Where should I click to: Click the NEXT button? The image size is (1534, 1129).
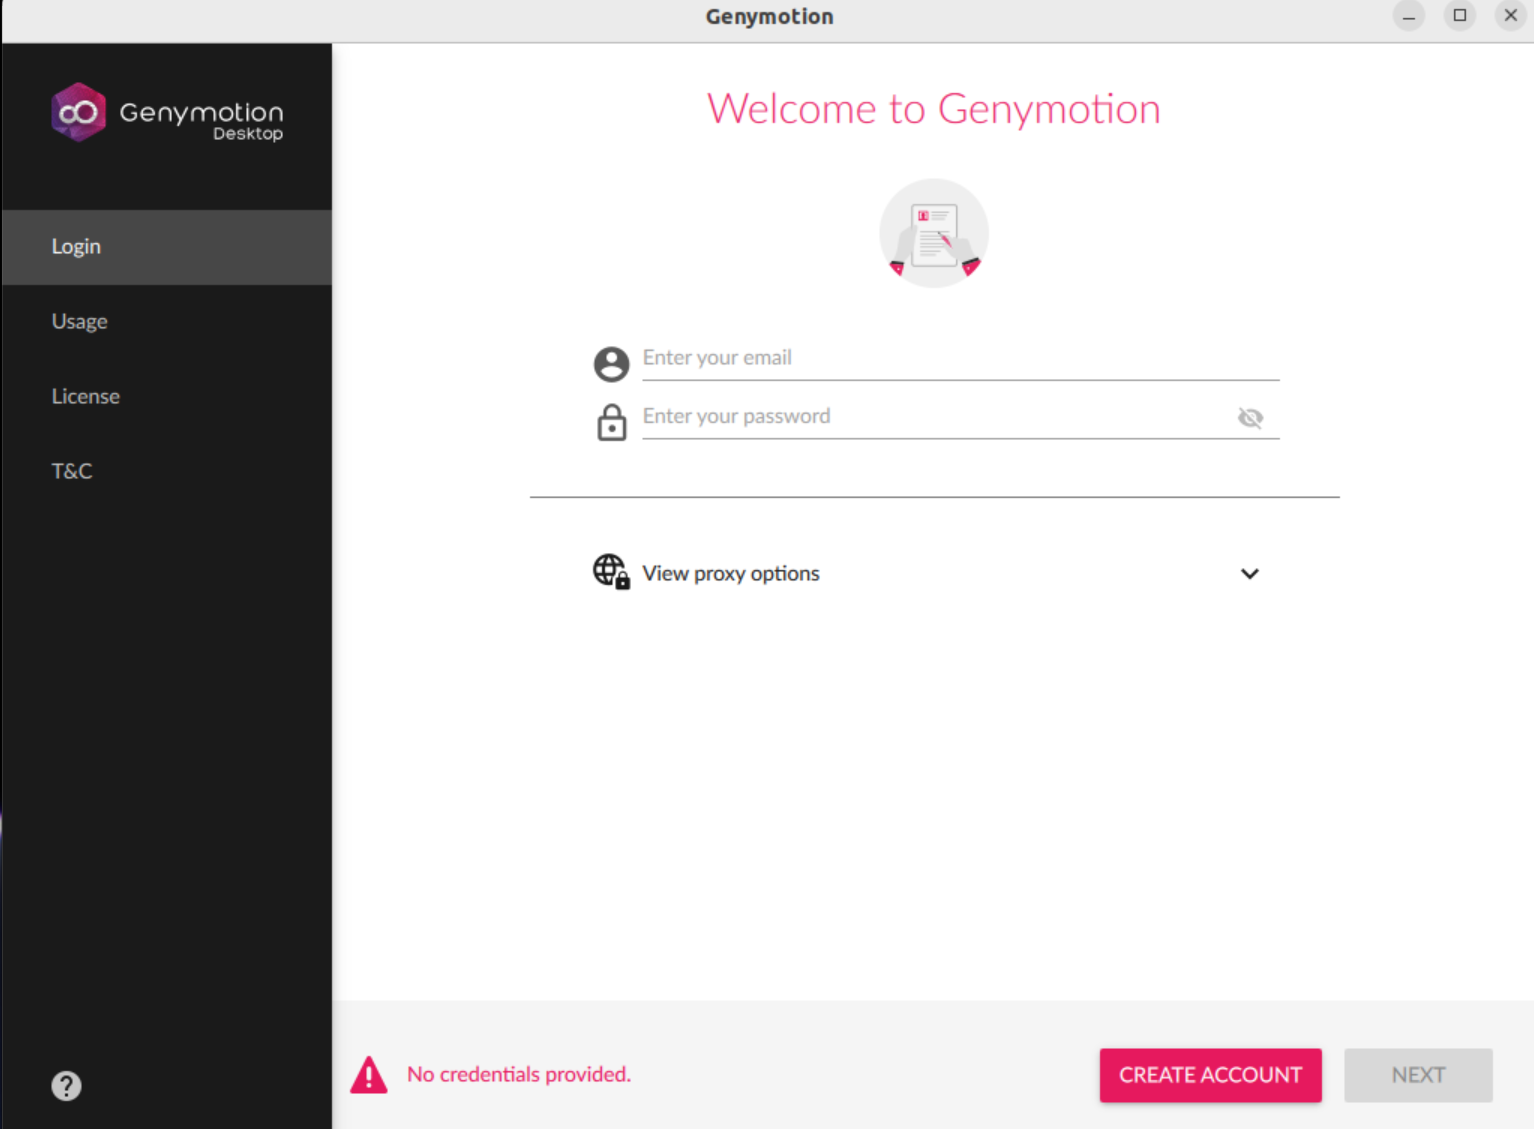click(x=1418, y=1075)
